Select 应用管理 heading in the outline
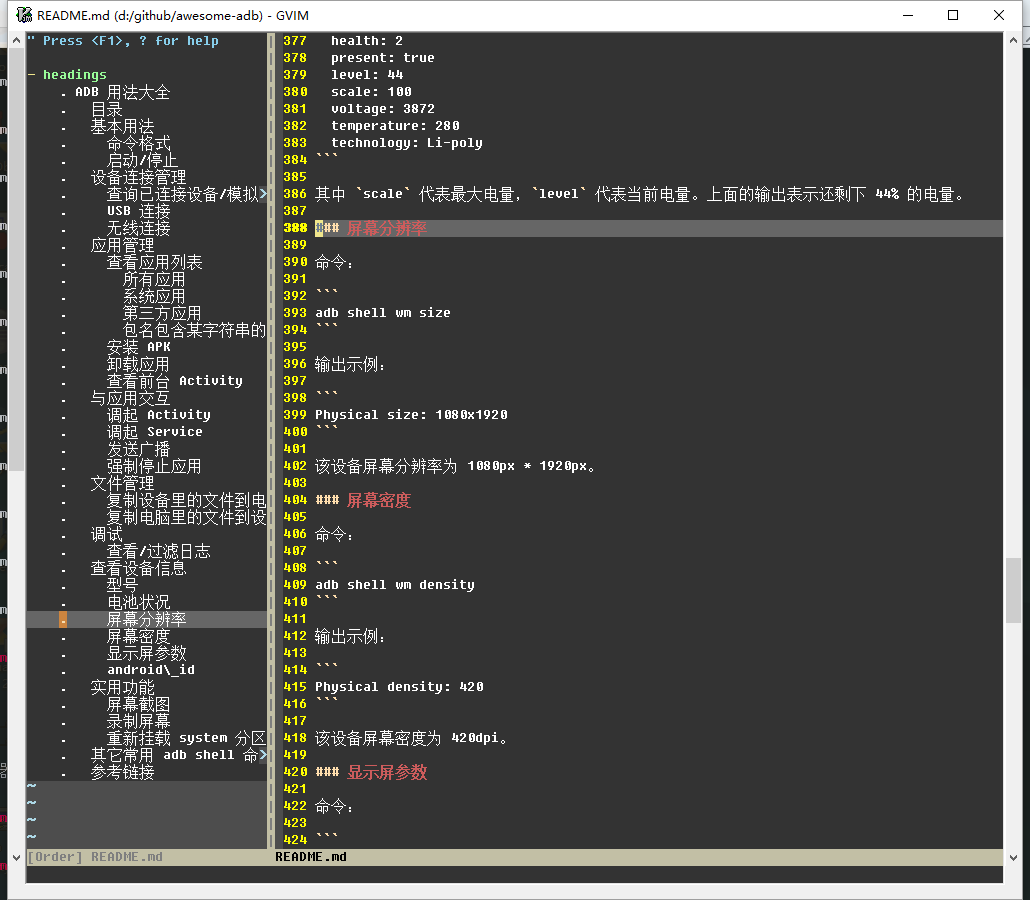Viewport: 1030px width, 900px height. click(122, 245)
